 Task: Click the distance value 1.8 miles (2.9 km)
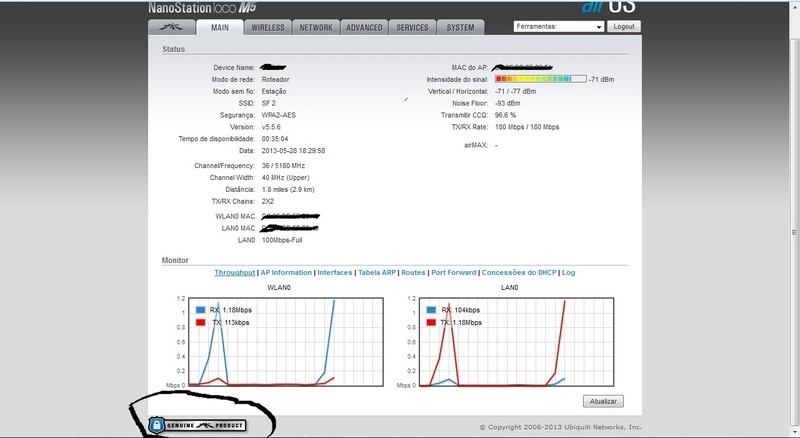pyautogui.click(x=288, y=189)
